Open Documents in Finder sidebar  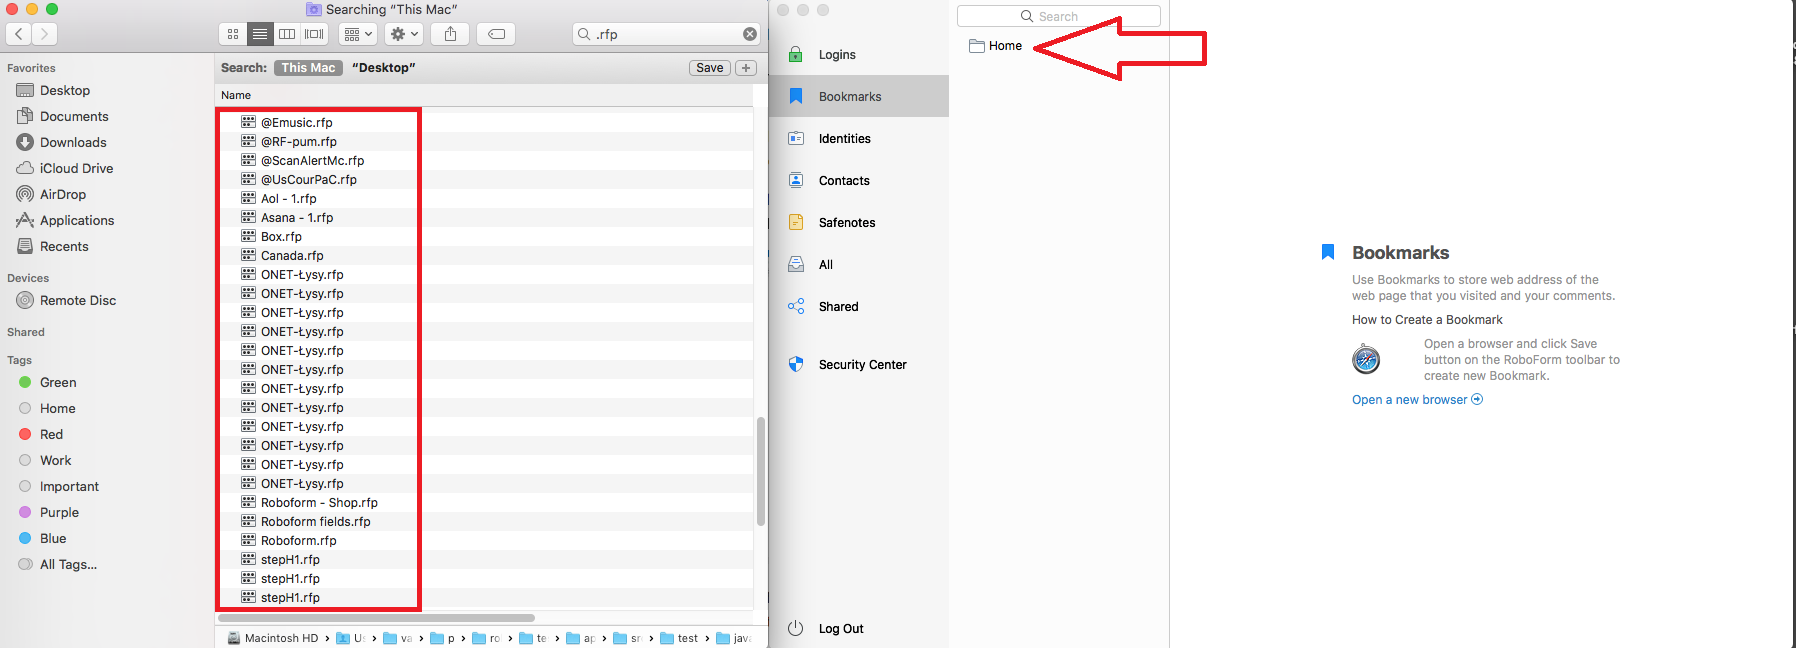tap(74, 116)
